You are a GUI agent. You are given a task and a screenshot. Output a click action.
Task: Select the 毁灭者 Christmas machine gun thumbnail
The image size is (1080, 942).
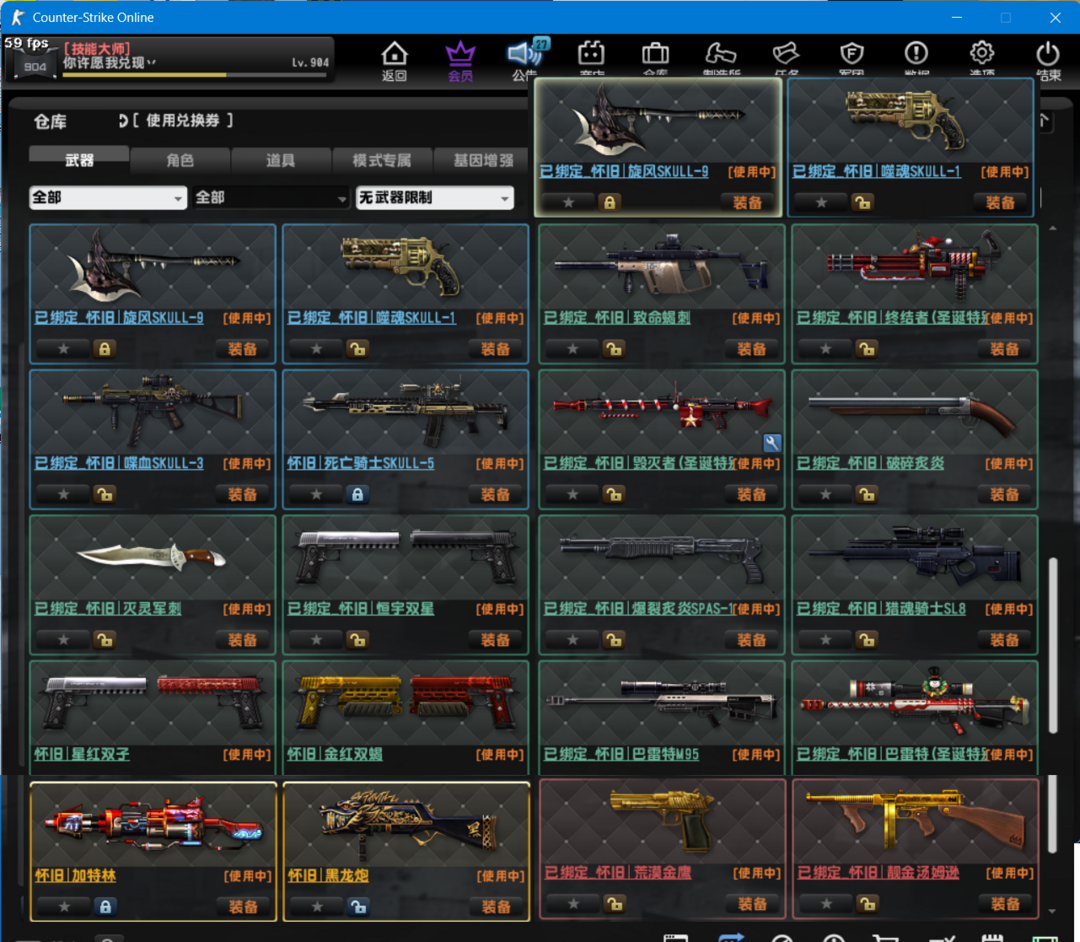point(661,412)
